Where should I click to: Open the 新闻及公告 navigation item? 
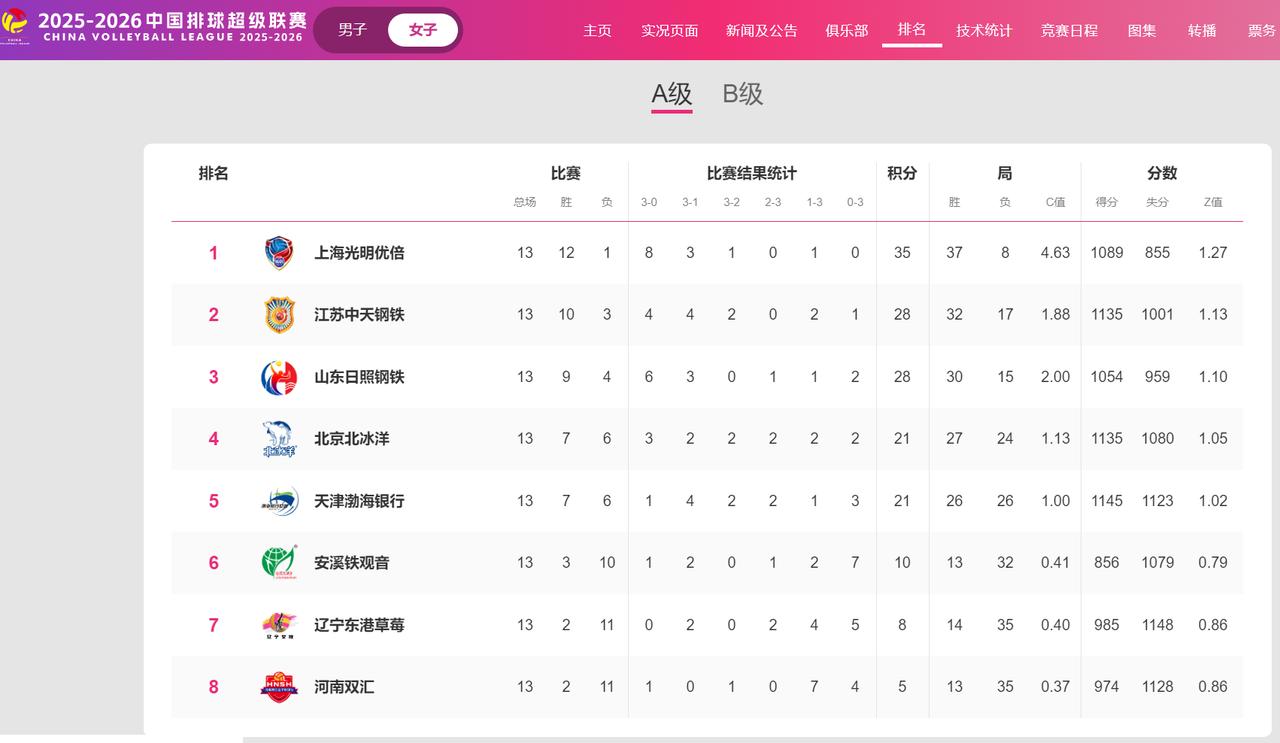(x=762, y=31)
